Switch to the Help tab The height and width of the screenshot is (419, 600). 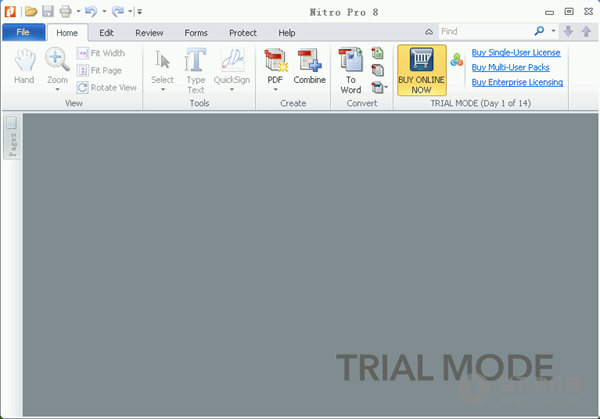287,33
